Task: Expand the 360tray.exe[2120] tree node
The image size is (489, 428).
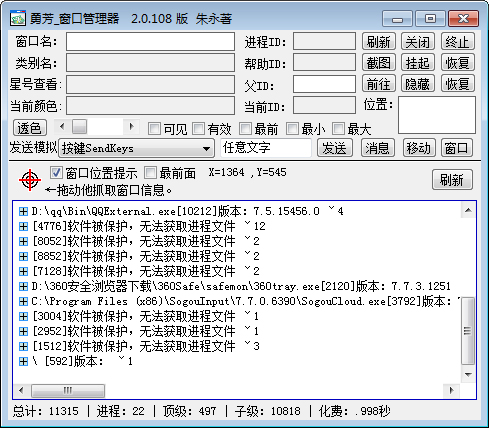Action: click(23, 286)
